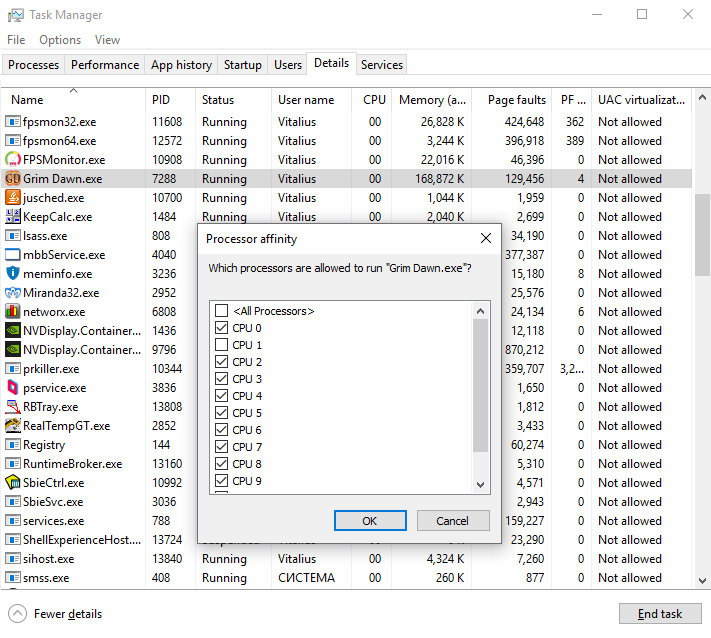
Task: Open the Users tab
Action: (287, 65)
